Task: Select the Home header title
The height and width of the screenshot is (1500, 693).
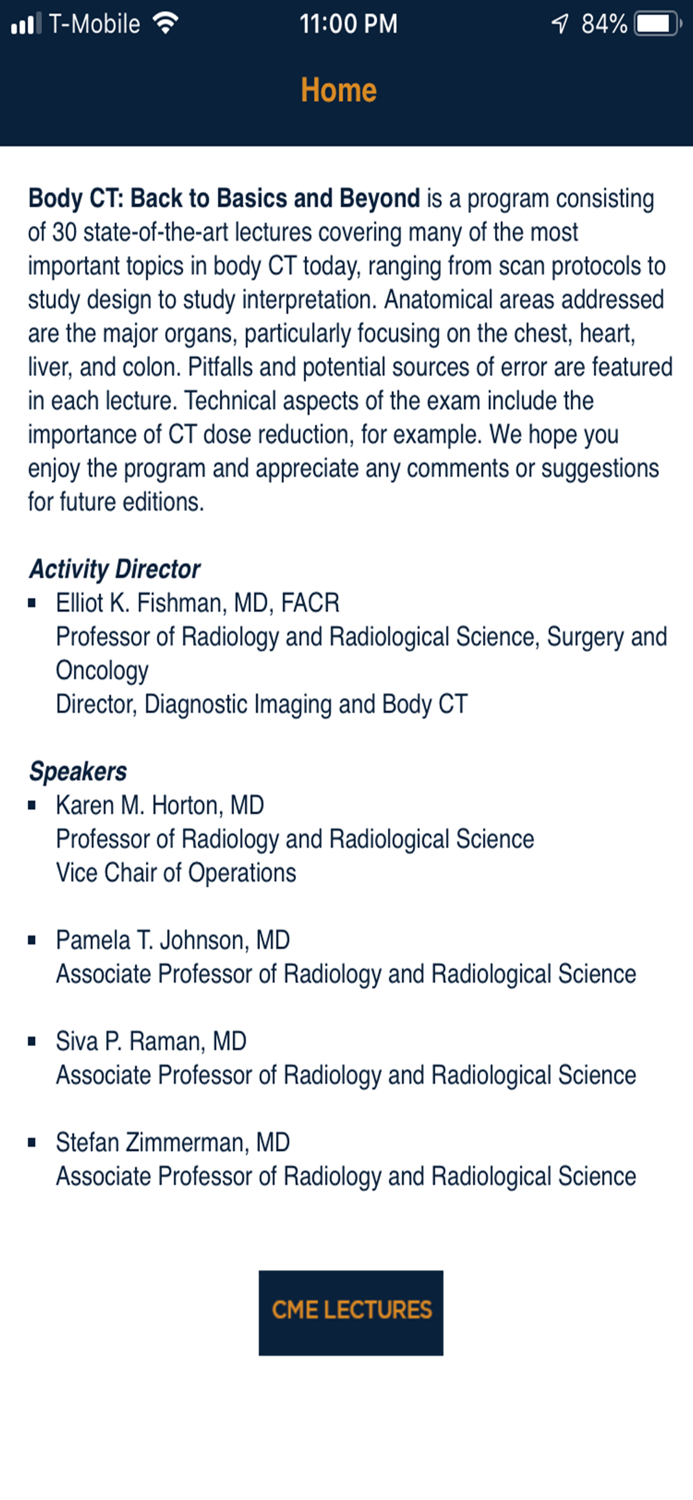Action: click(x=339, y=90)
